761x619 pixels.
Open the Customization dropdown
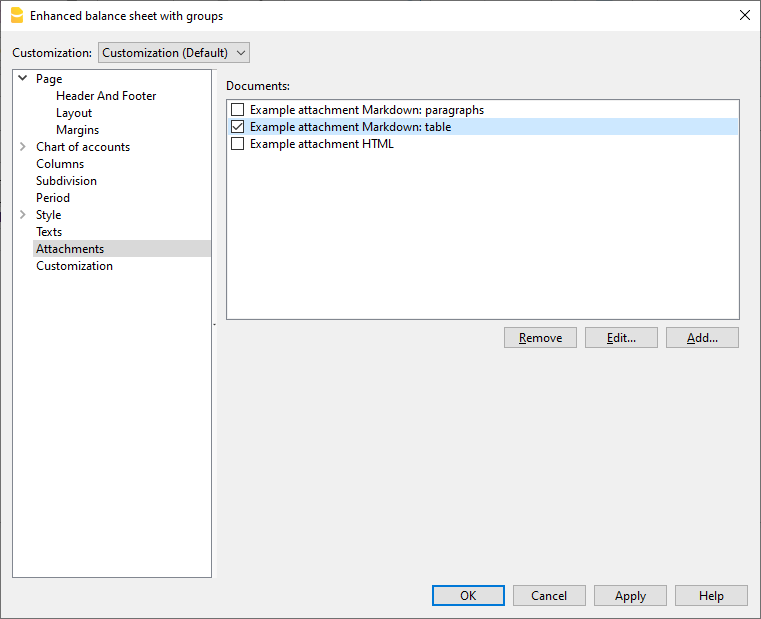174,52
